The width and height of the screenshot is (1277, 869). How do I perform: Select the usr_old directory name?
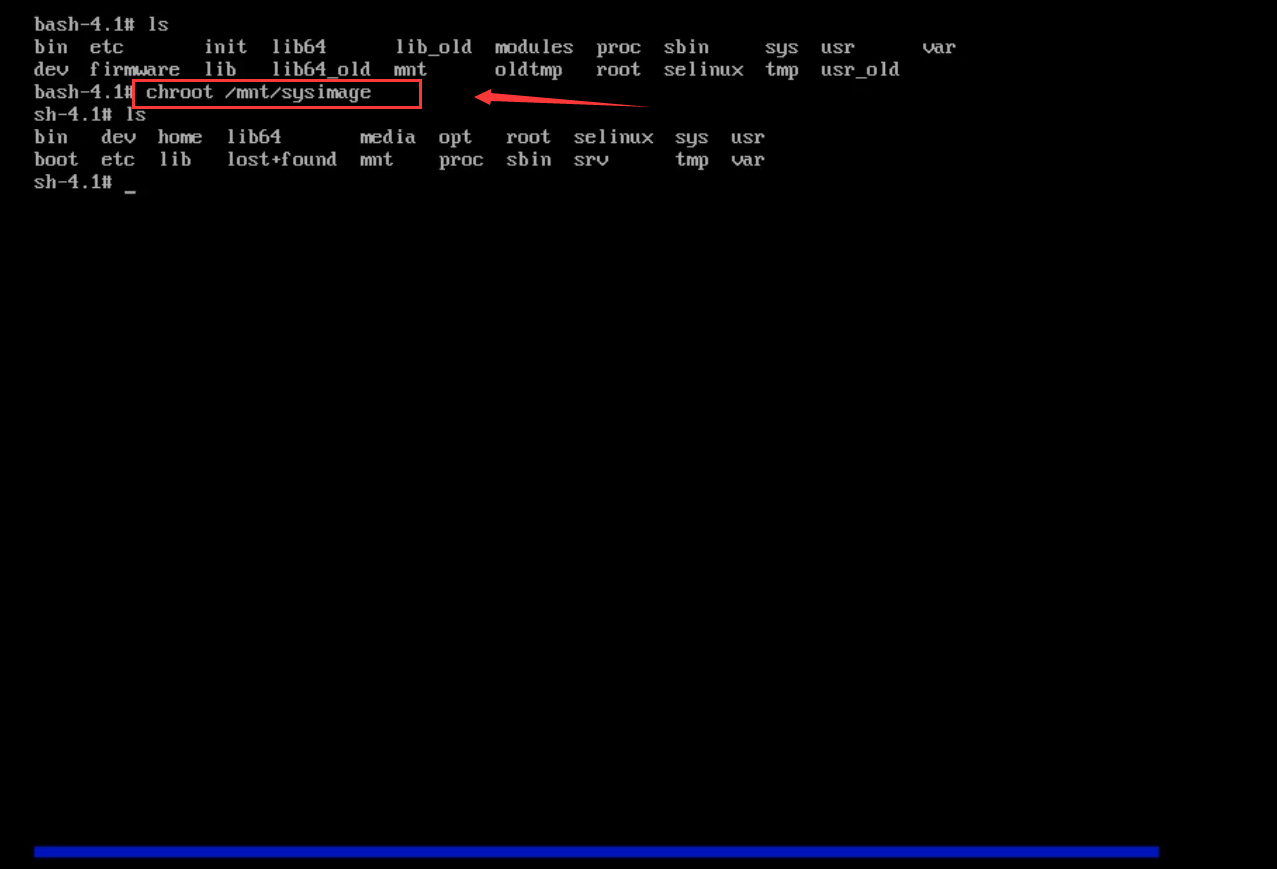coord(859,69)
